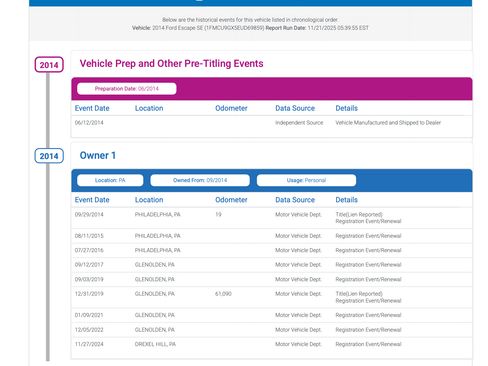
Task: Click Registration Event/Renewal in the 09/03/2019 row
Action: [x=368, y=279]
